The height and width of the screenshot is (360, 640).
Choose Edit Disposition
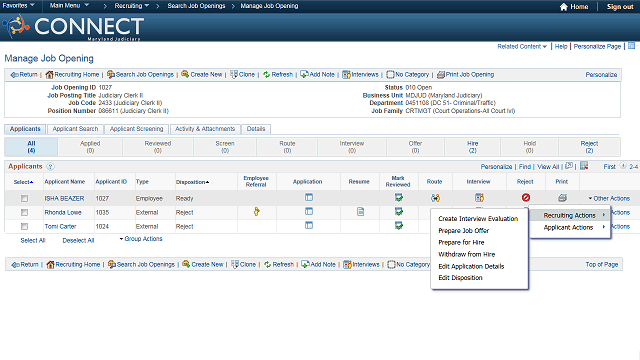tap(460, 278)
